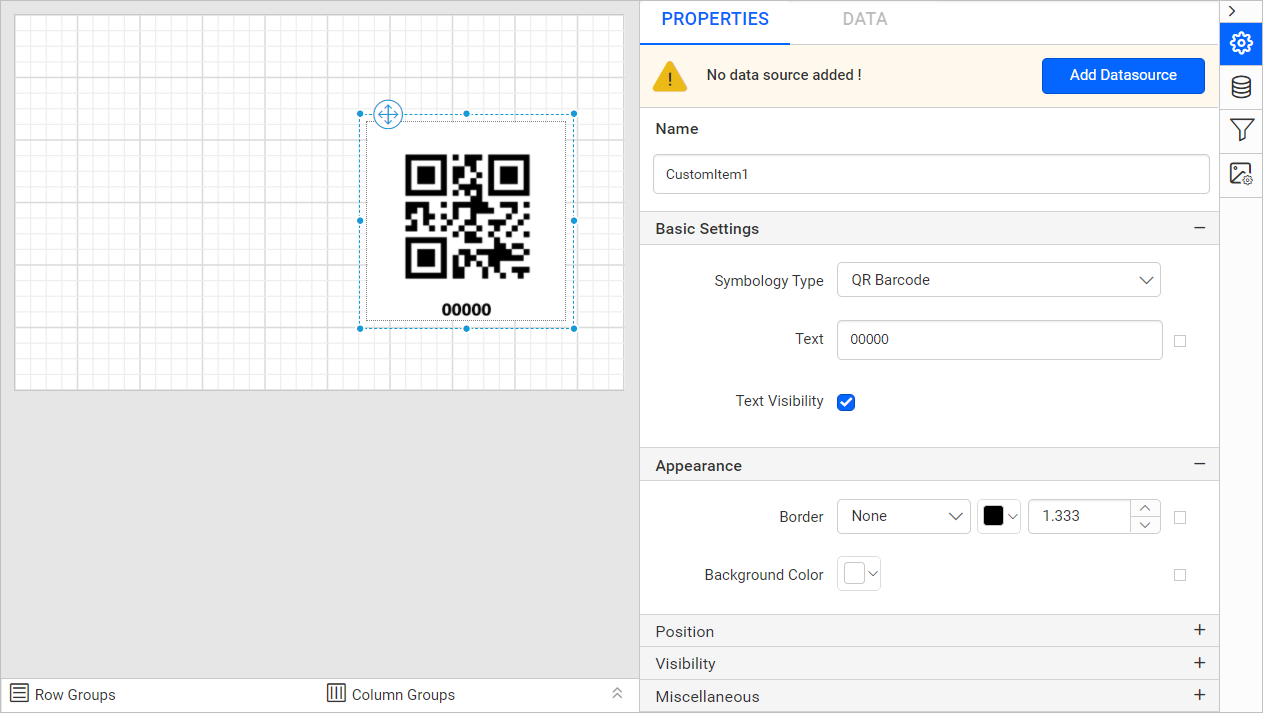Toggle the expression checkbox beside Text field

coord(1180,341)
